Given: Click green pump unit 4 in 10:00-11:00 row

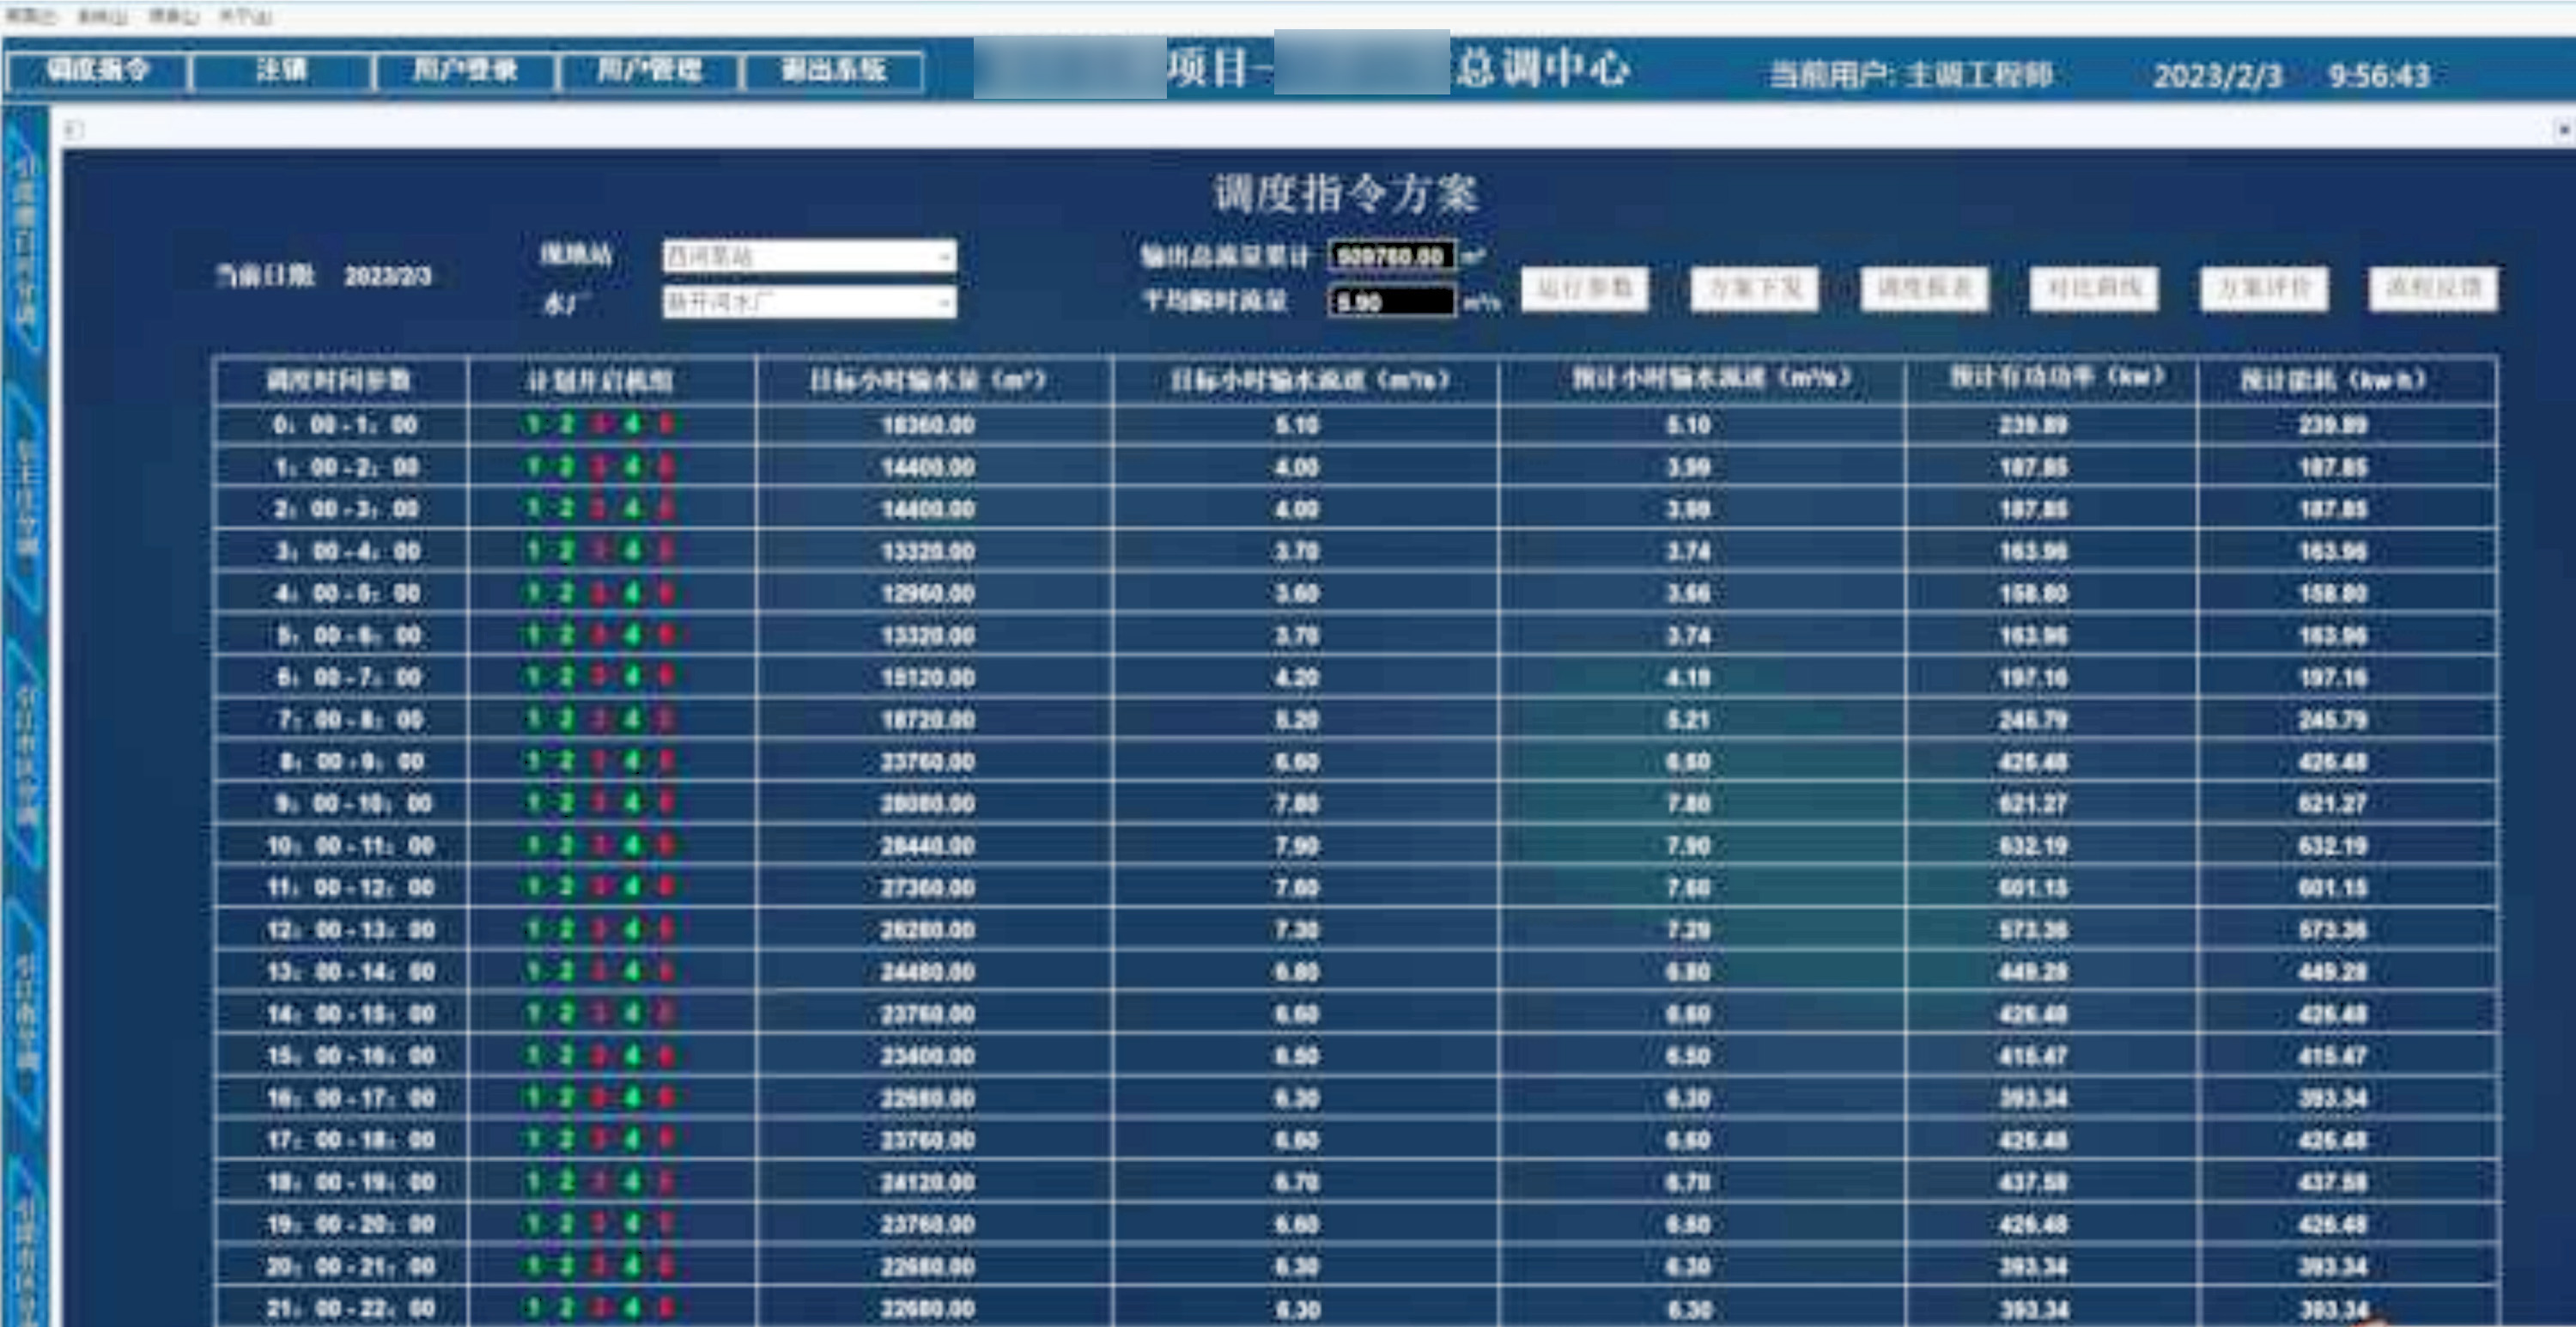Looking at the screenshot, I should (x=632, y=845).
